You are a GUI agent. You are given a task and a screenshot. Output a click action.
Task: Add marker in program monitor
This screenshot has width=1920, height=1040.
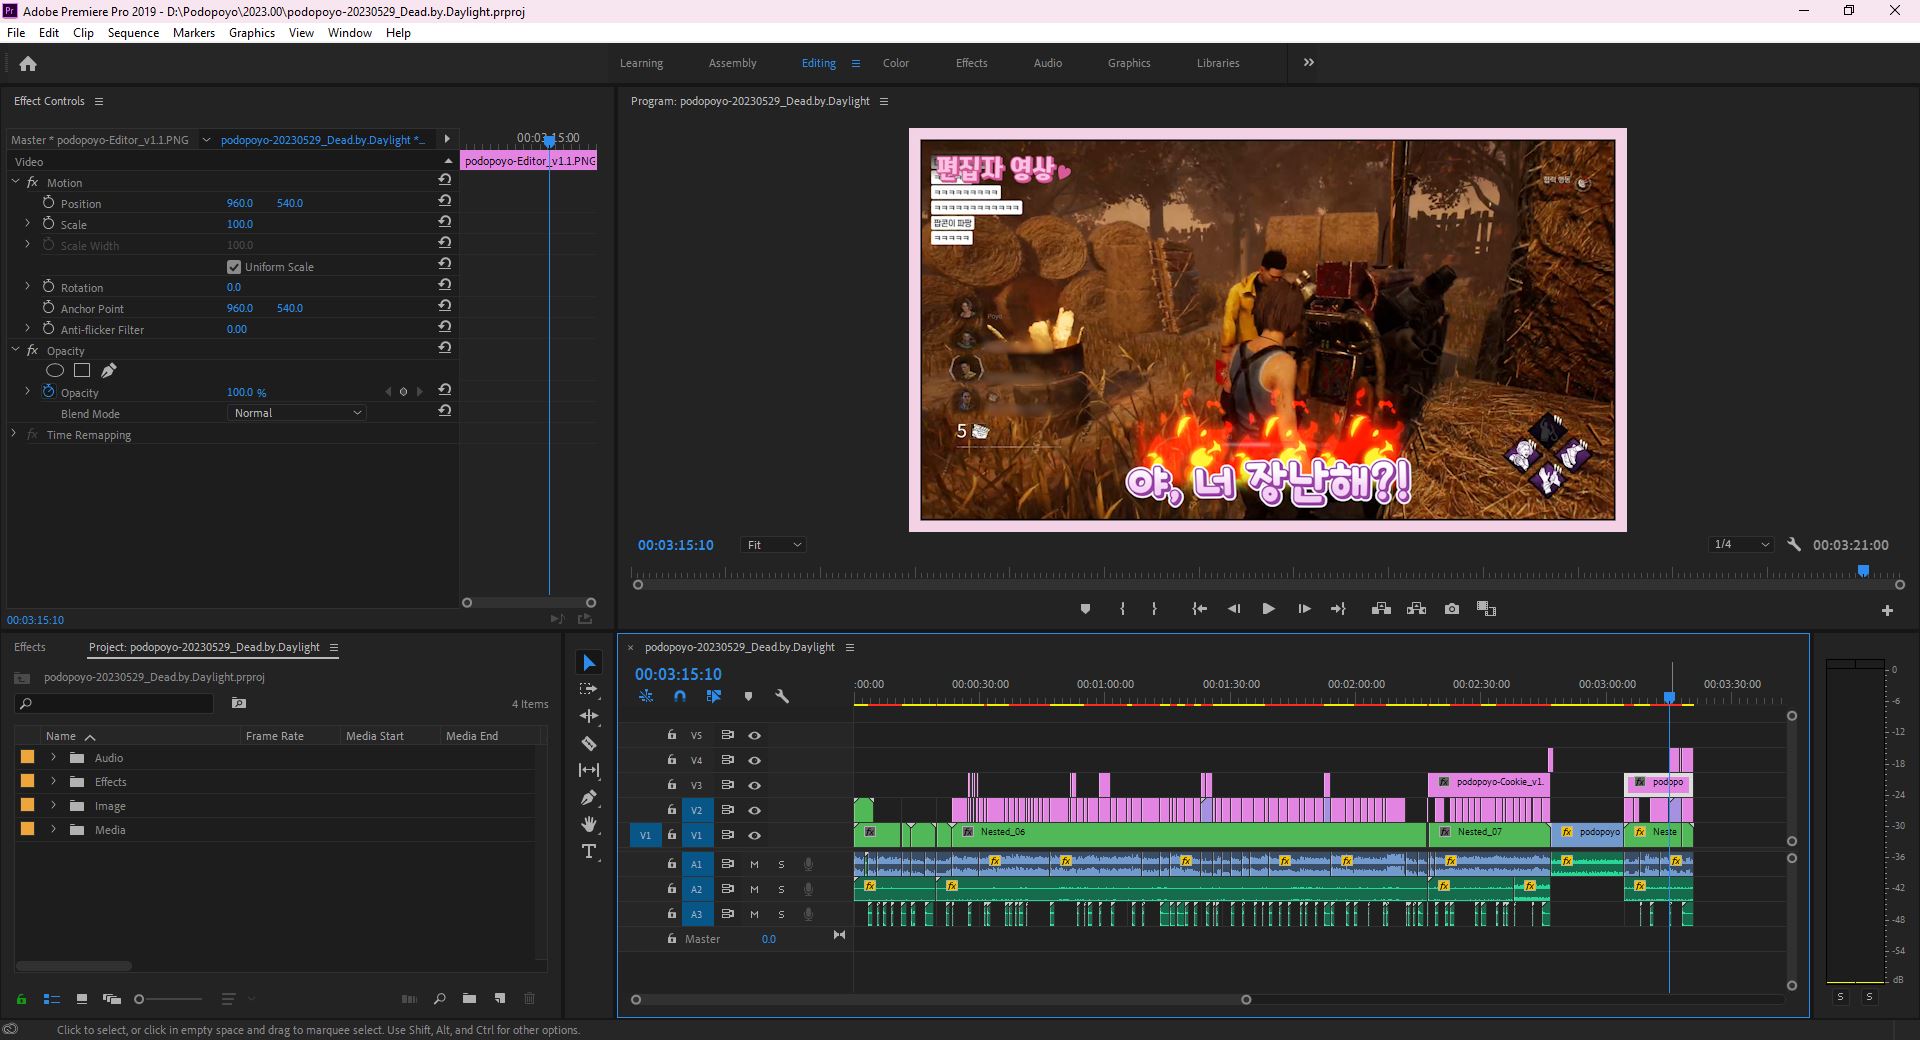(x=1085, y=608)
